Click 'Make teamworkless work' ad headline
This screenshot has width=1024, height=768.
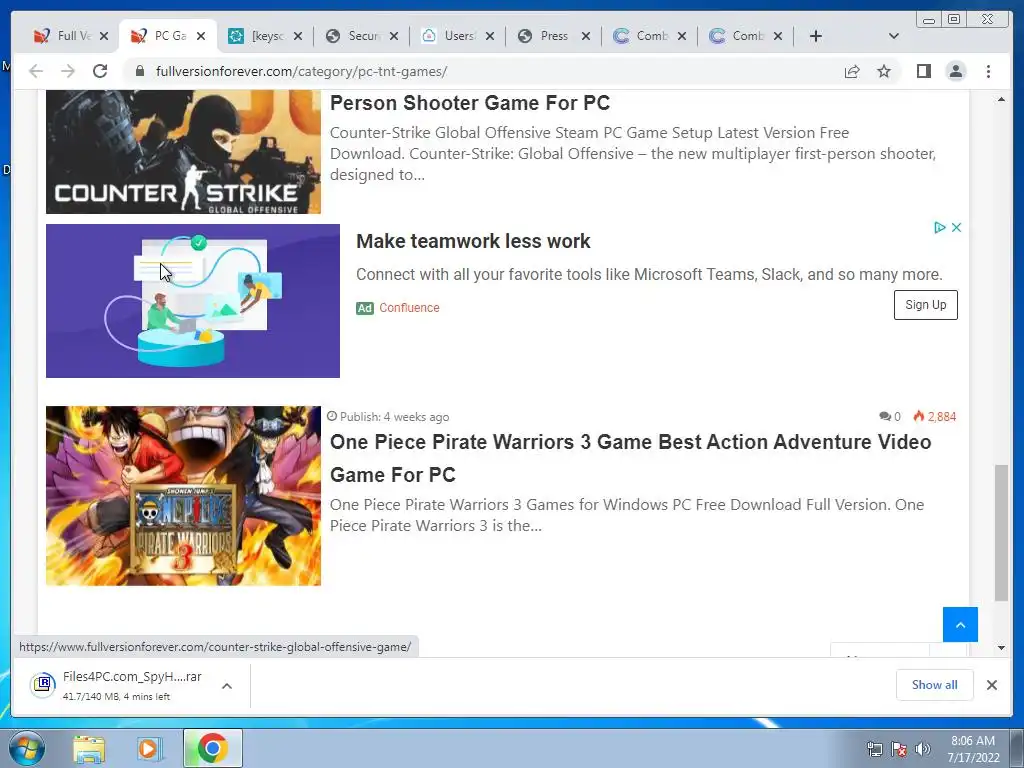pos(473,241)
